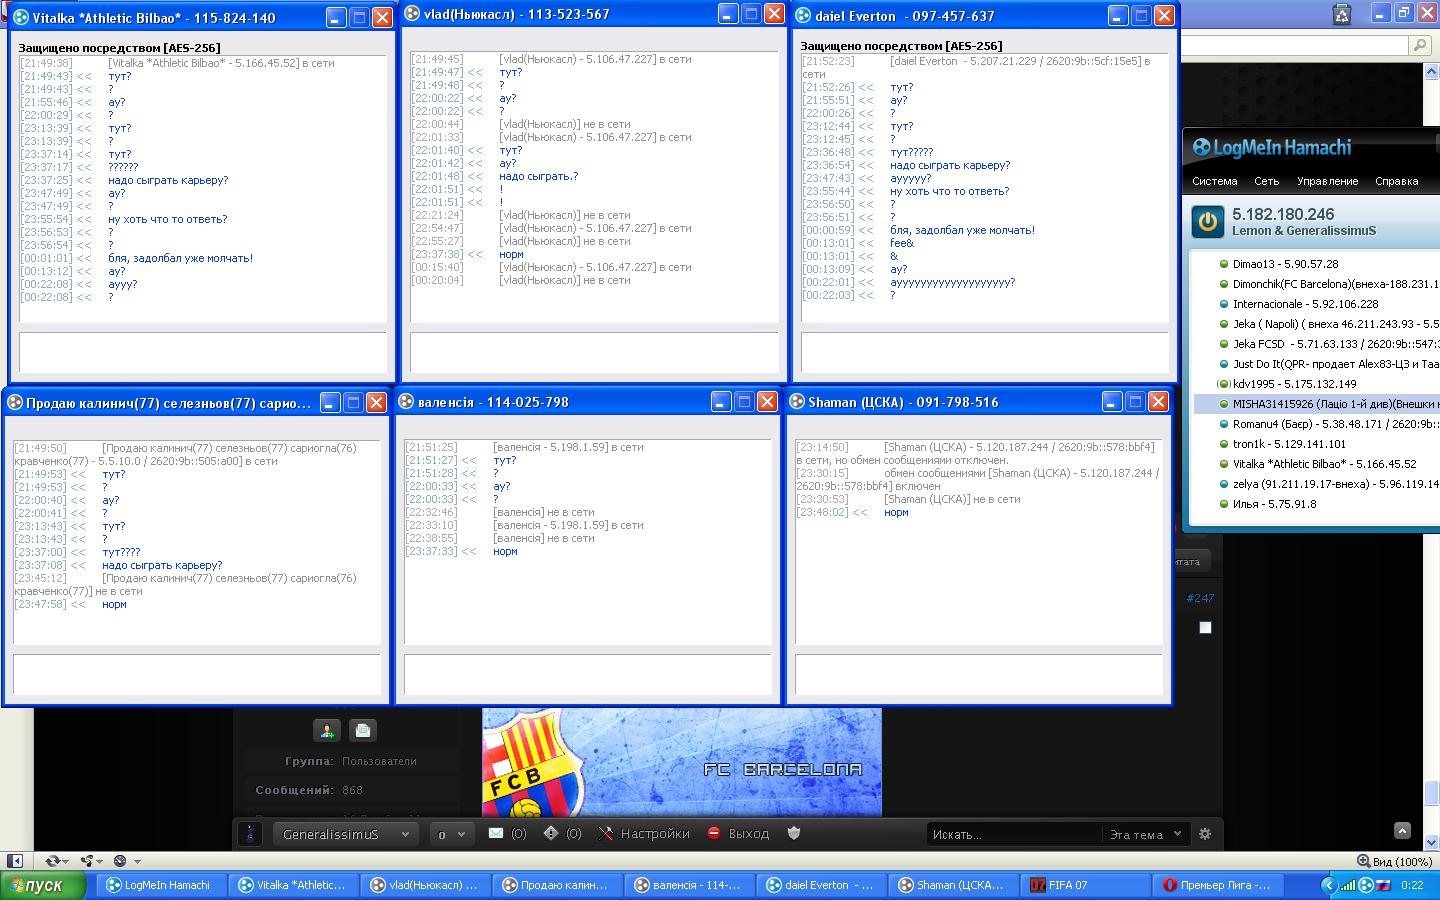Click the shield icon next to Выход

794,833
